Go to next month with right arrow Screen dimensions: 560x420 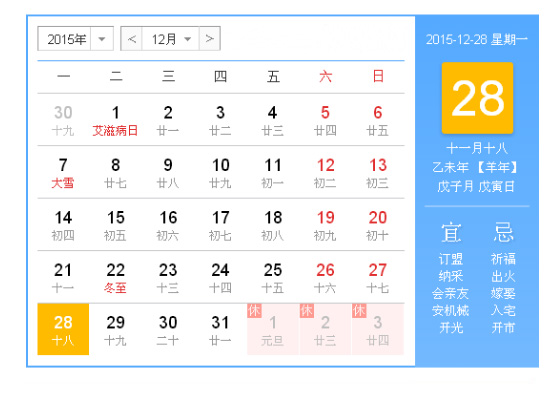click(x=210, y=39)
